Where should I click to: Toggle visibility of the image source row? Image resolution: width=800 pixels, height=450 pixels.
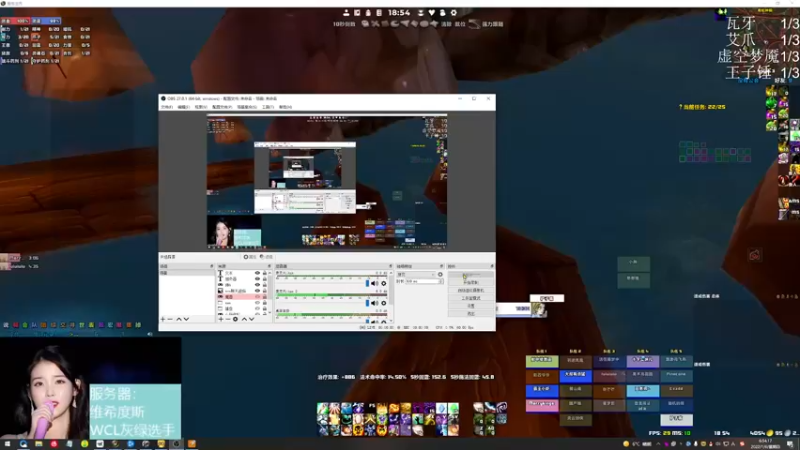(257, 291)
